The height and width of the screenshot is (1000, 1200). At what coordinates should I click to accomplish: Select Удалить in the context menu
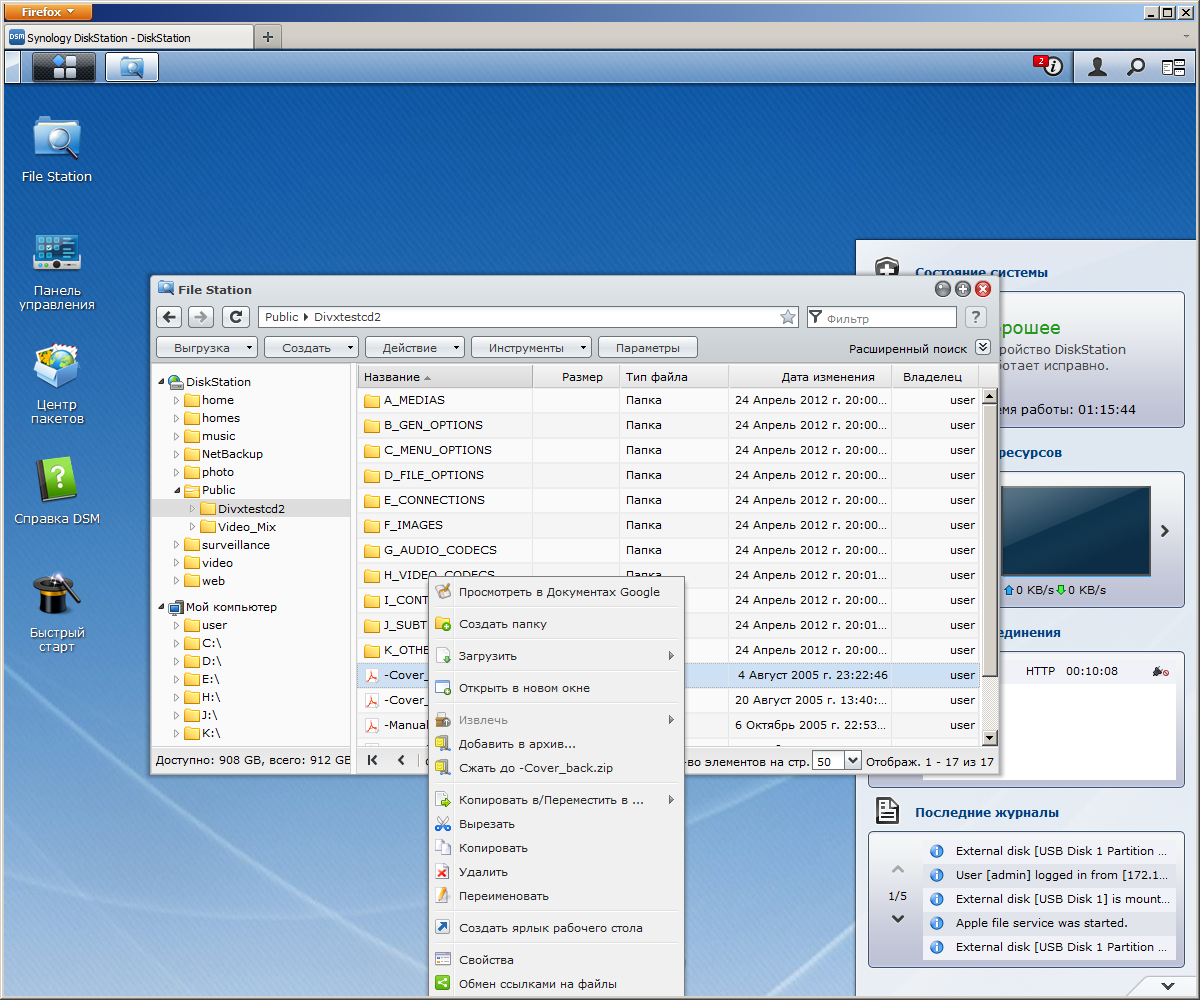[483, 872]
